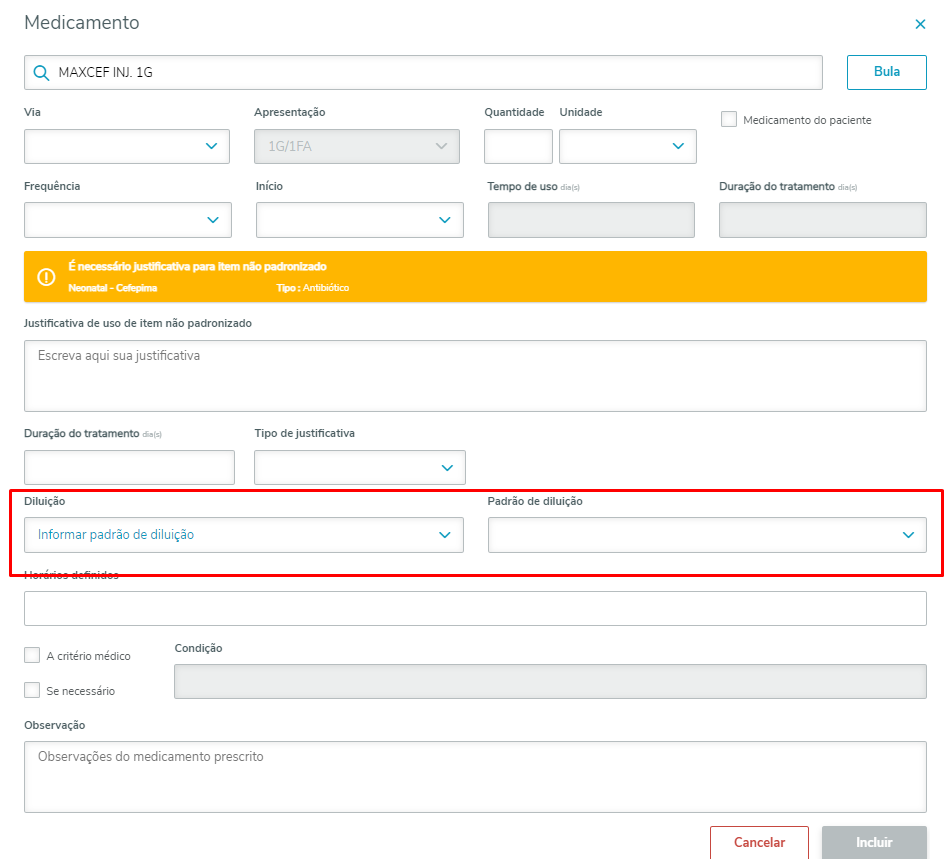Screen dimensions: 949x859
Task: Click the search magnifier icon
Action: pos(41,73)
